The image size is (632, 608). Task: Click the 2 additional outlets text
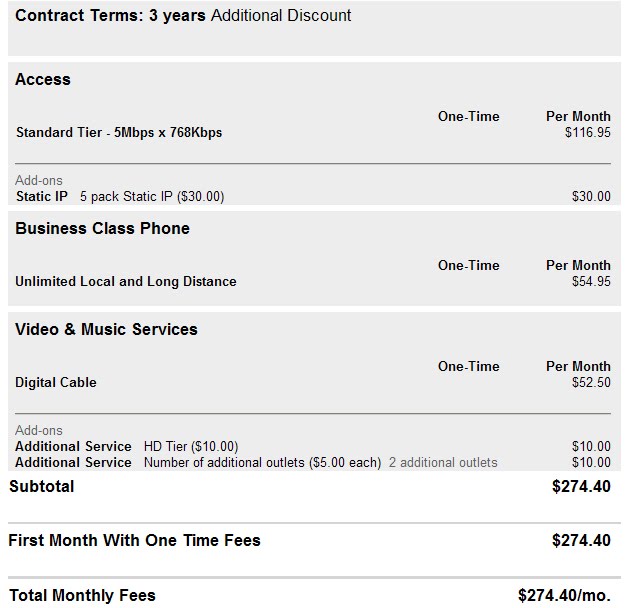[443, 462]
